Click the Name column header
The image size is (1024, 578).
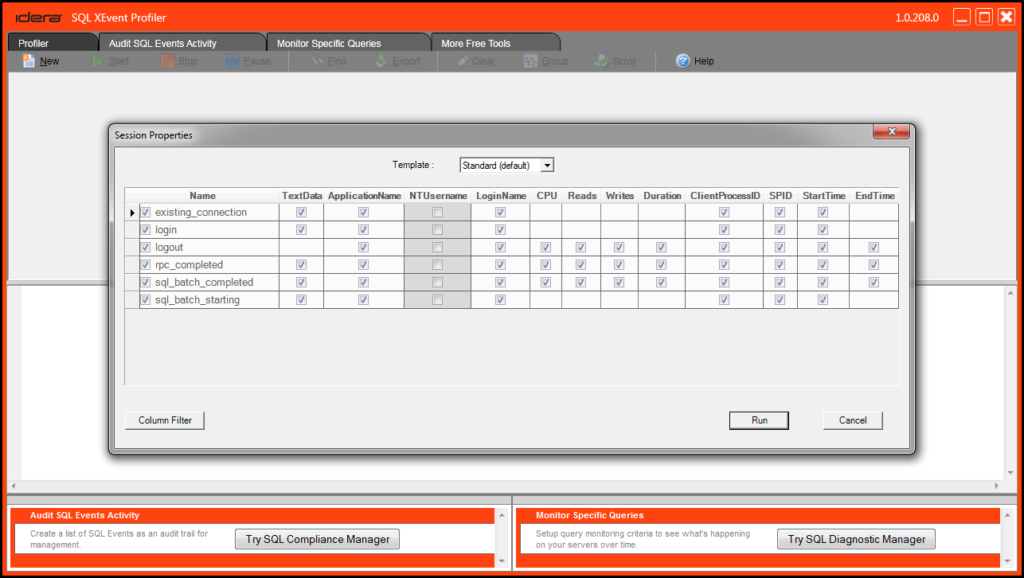[x=202, y=196]
